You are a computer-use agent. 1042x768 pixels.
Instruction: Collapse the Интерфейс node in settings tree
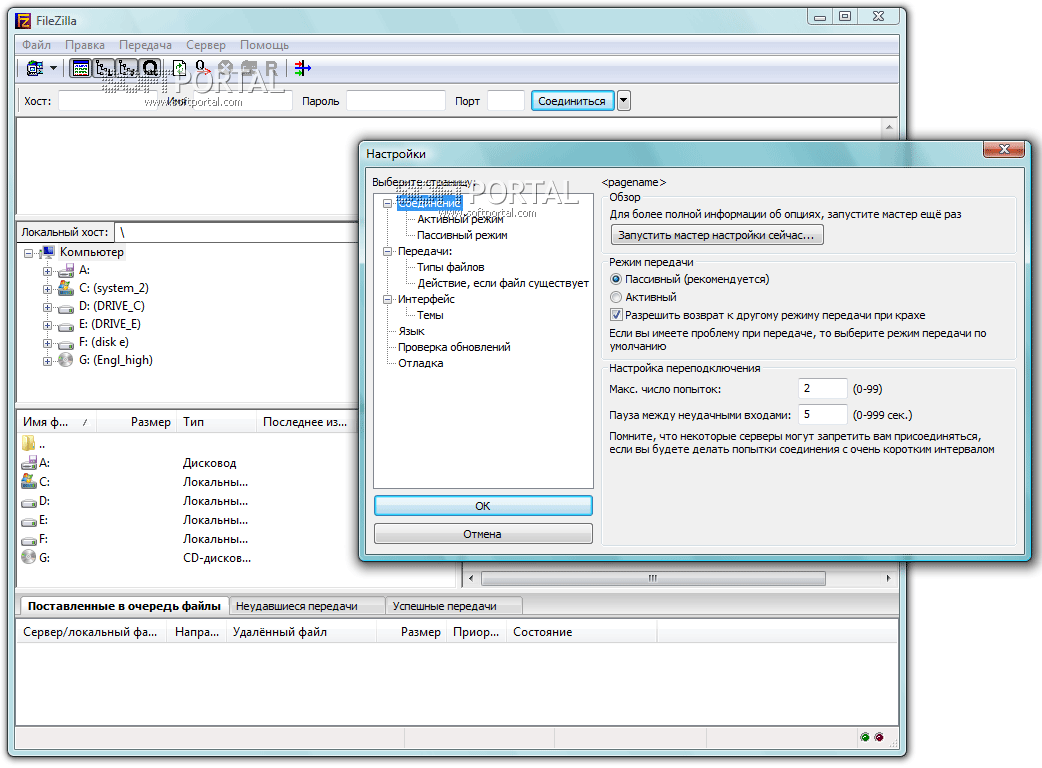[387, 299]
